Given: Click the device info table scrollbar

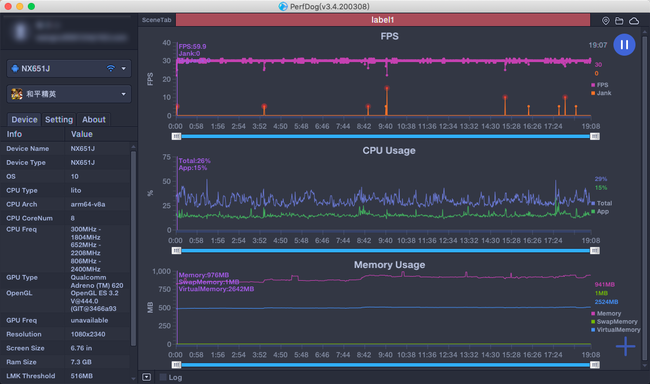Looking at the screenshot, I should coord(133,248).
